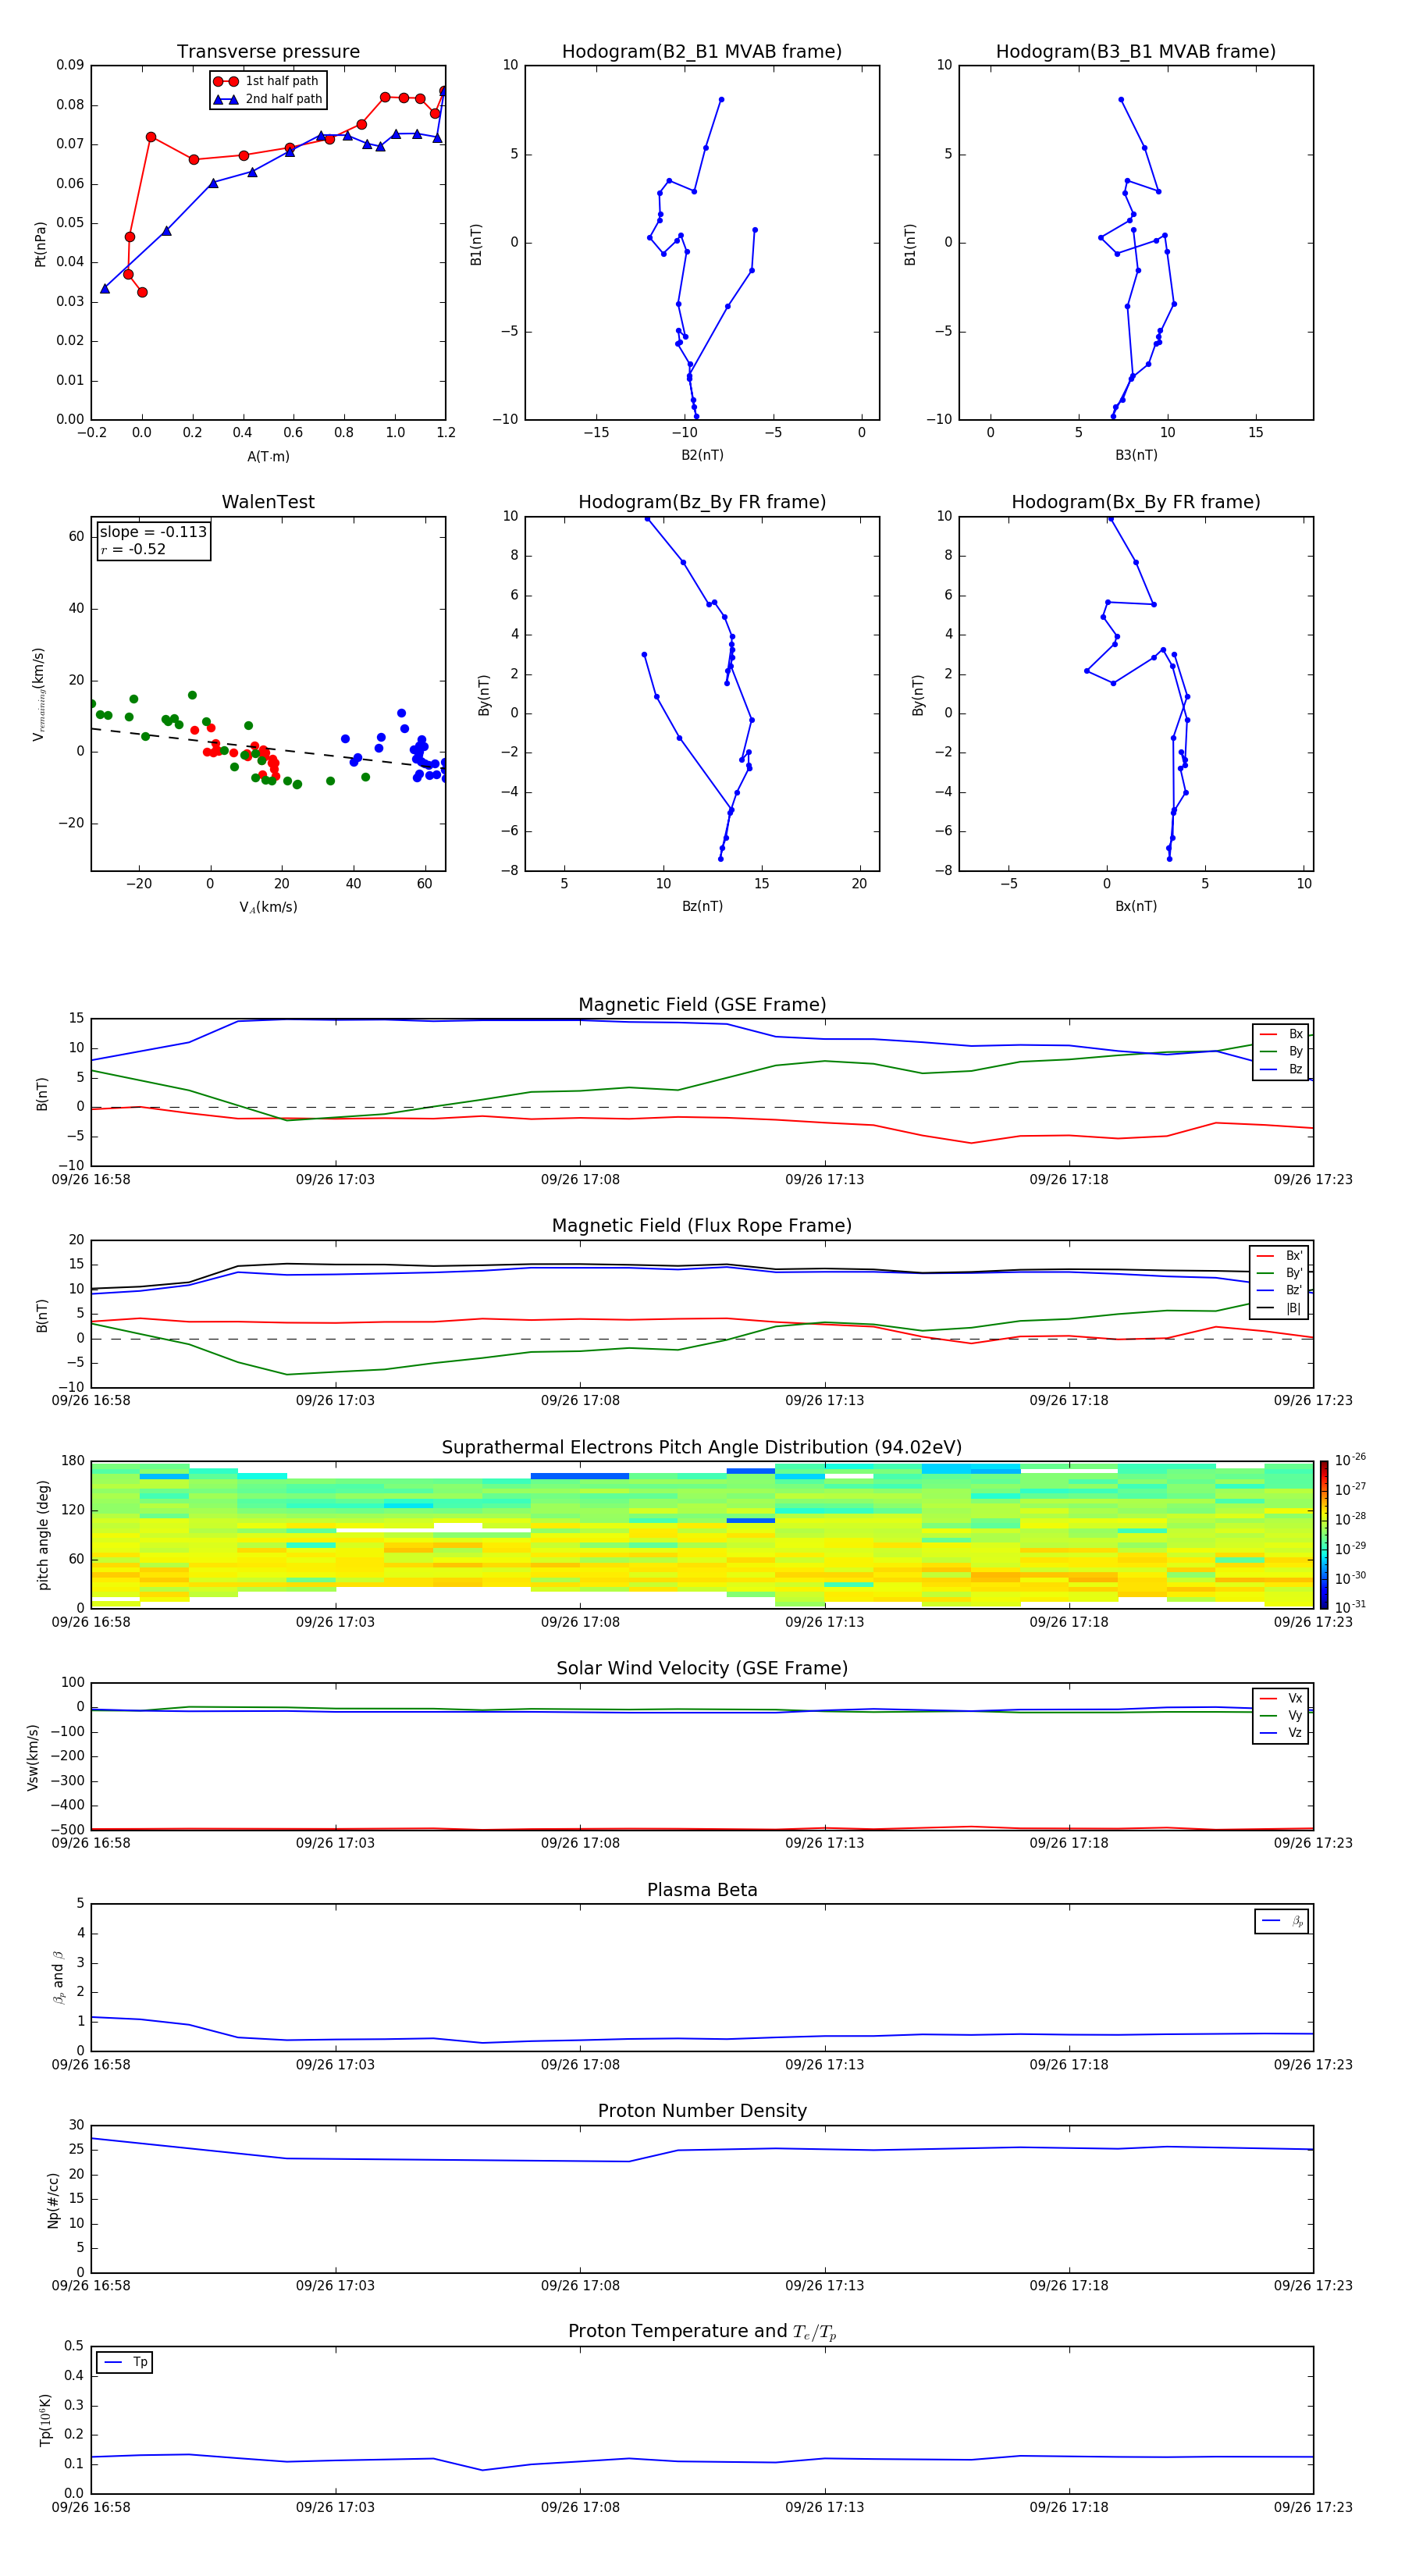Click 09/26 16:58 tick under Solar Wind Velocity plot
The width and height of the screenshot is (1405, 2576).
pyautogui.click(x=91, y=1843)
